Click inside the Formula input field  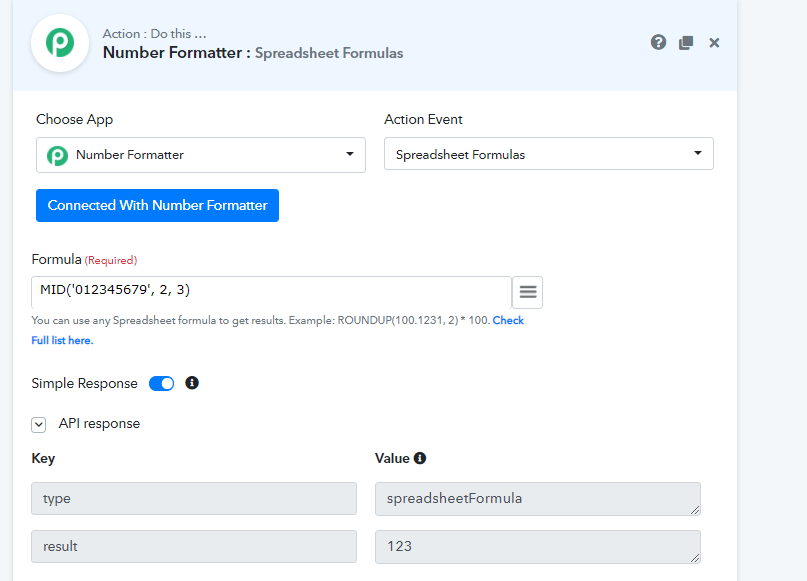271,291
